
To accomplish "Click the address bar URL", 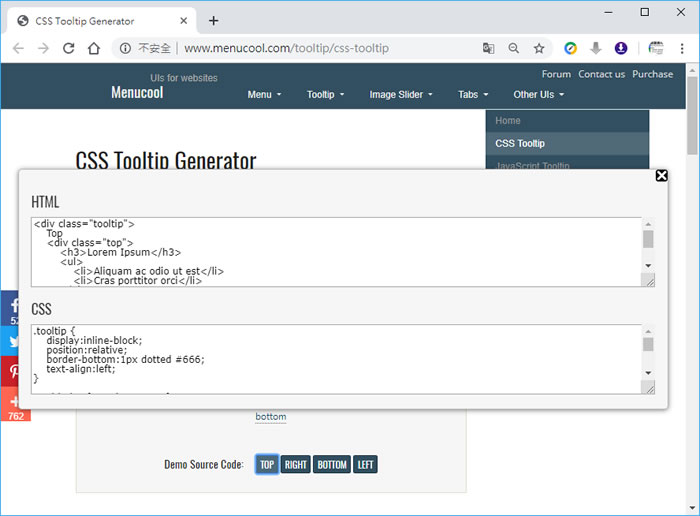I will (x=286, y=48).
